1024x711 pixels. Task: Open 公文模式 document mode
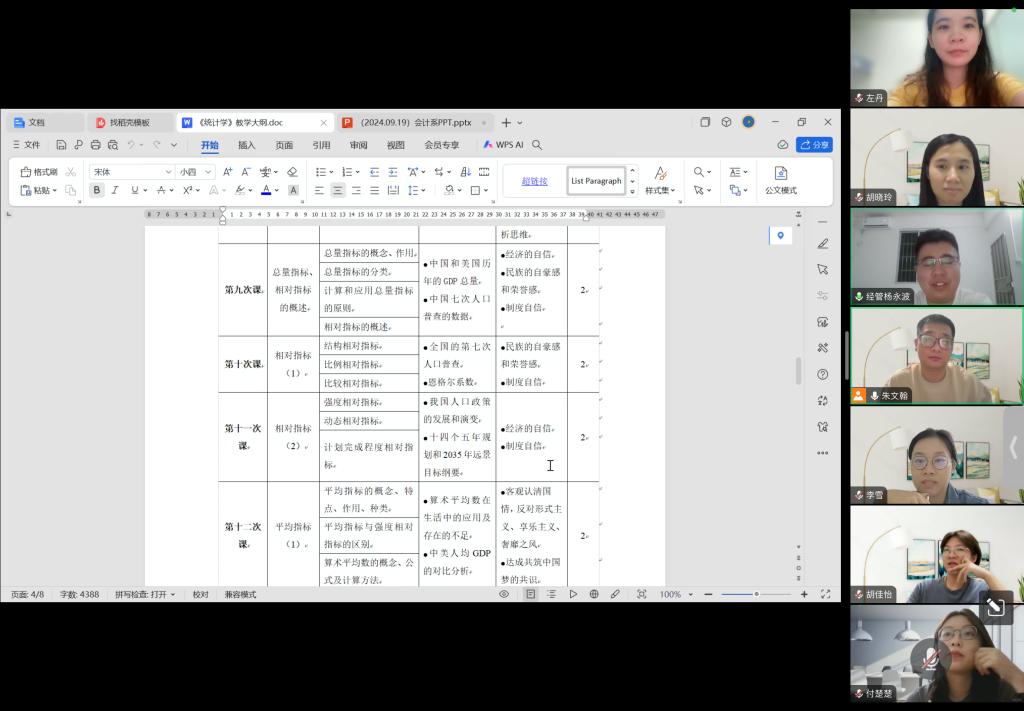781,180
